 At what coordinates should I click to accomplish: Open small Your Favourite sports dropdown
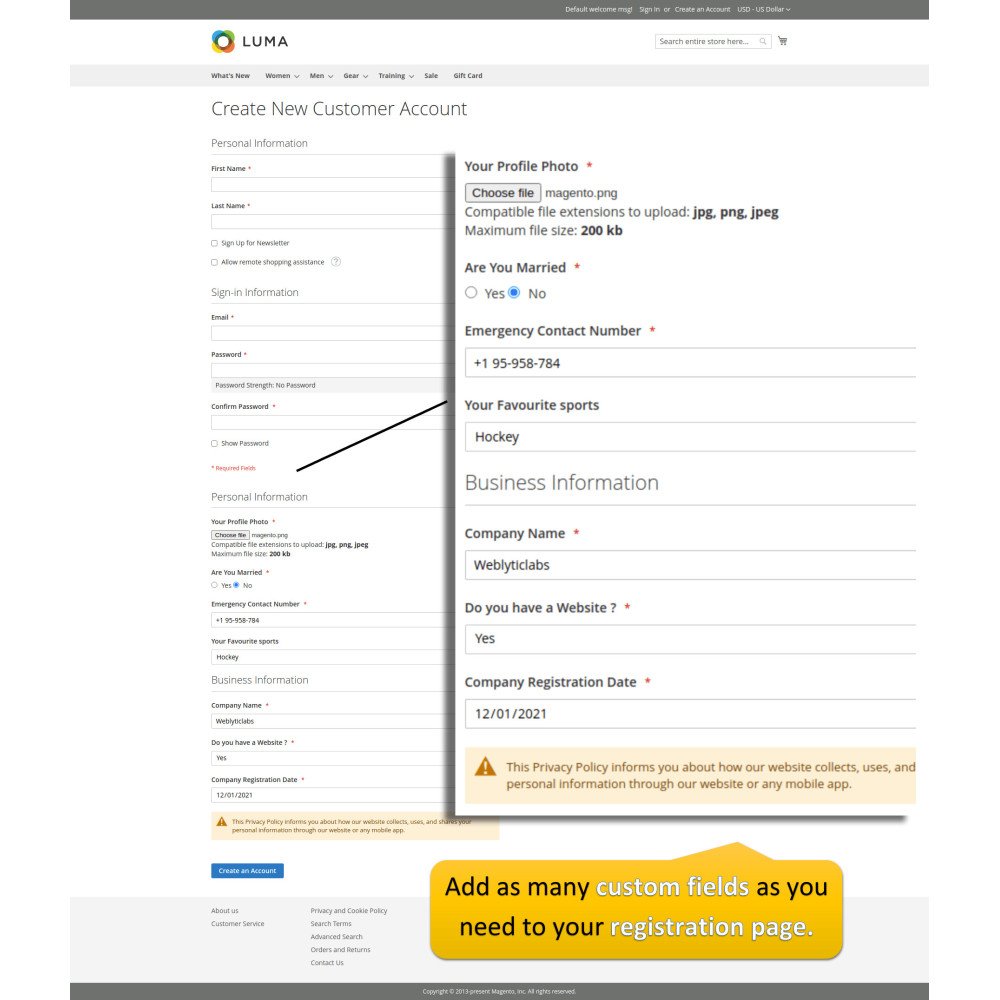pos(332,657)
